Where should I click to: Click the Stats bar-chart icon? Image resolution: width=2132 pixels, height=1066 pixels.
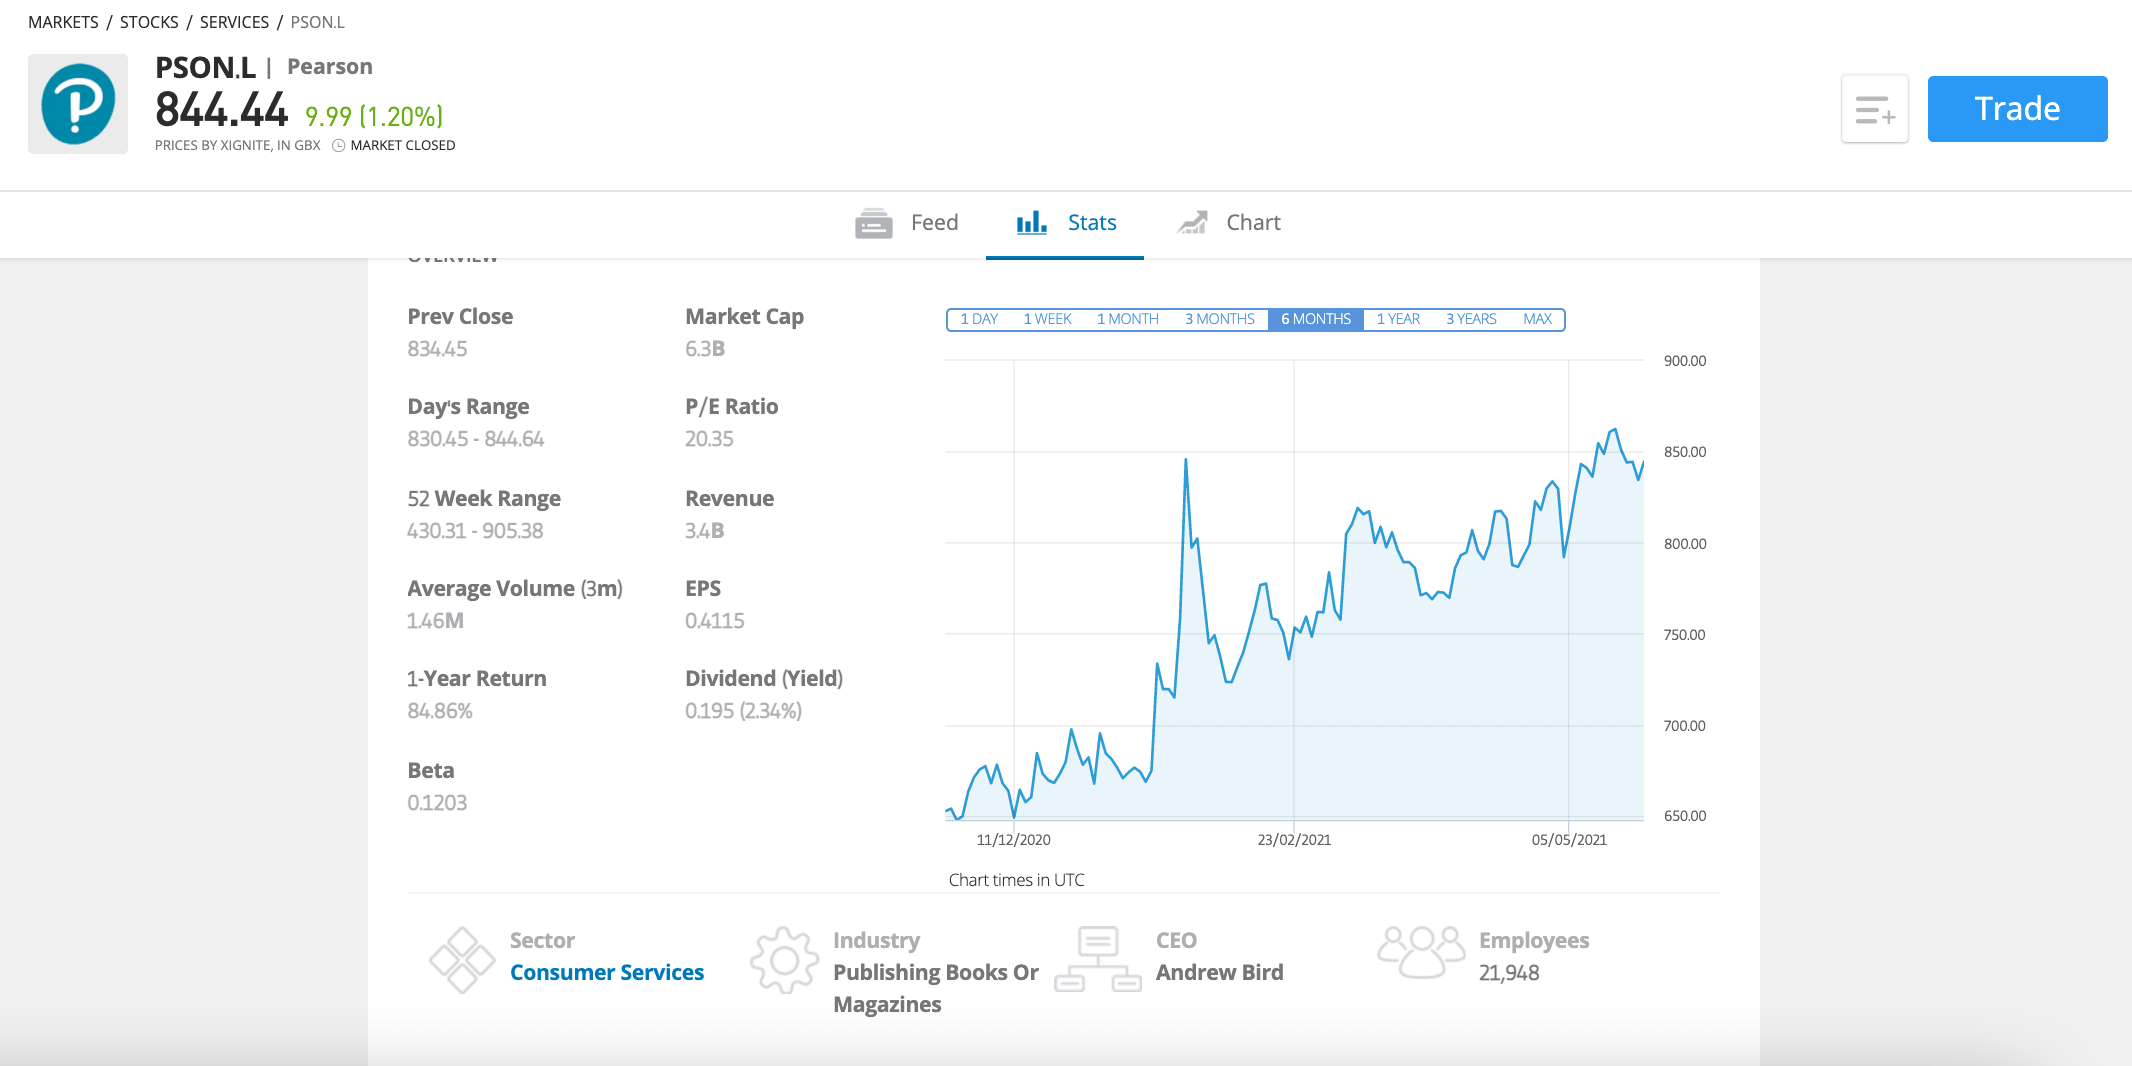pyautogui.click(x=1031, y=223)
